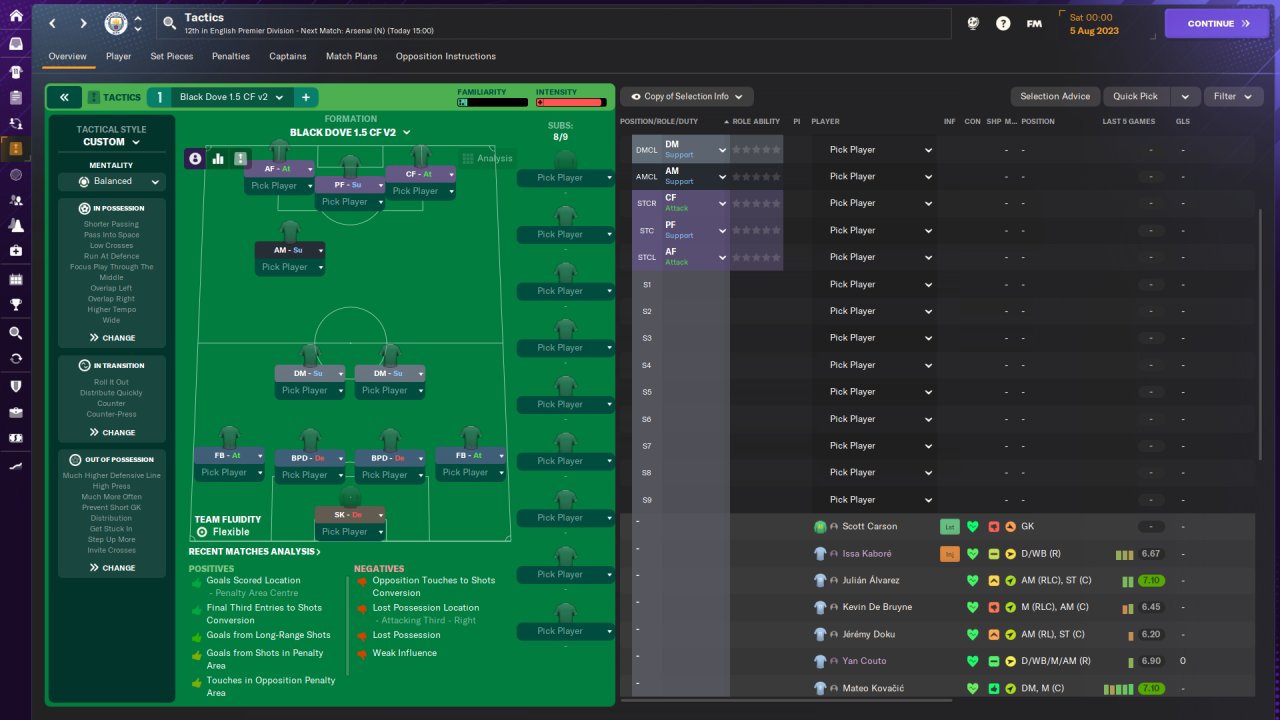Open the Filter dropdown

[1233, 97]
